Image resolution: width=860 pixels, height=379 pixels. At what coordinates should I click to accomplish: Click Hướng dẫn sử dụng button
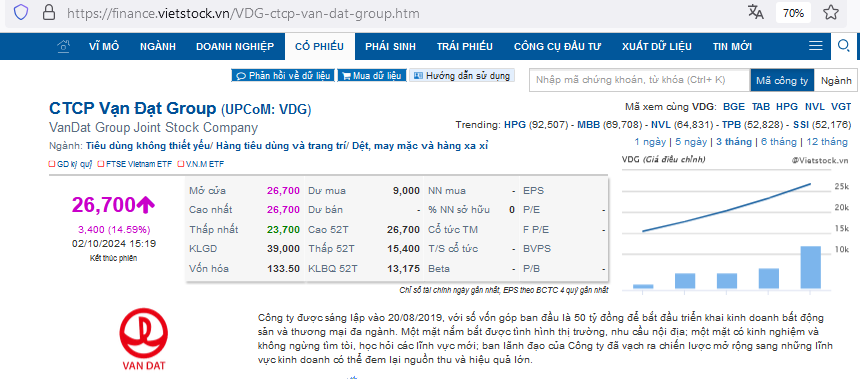[462, 76]
